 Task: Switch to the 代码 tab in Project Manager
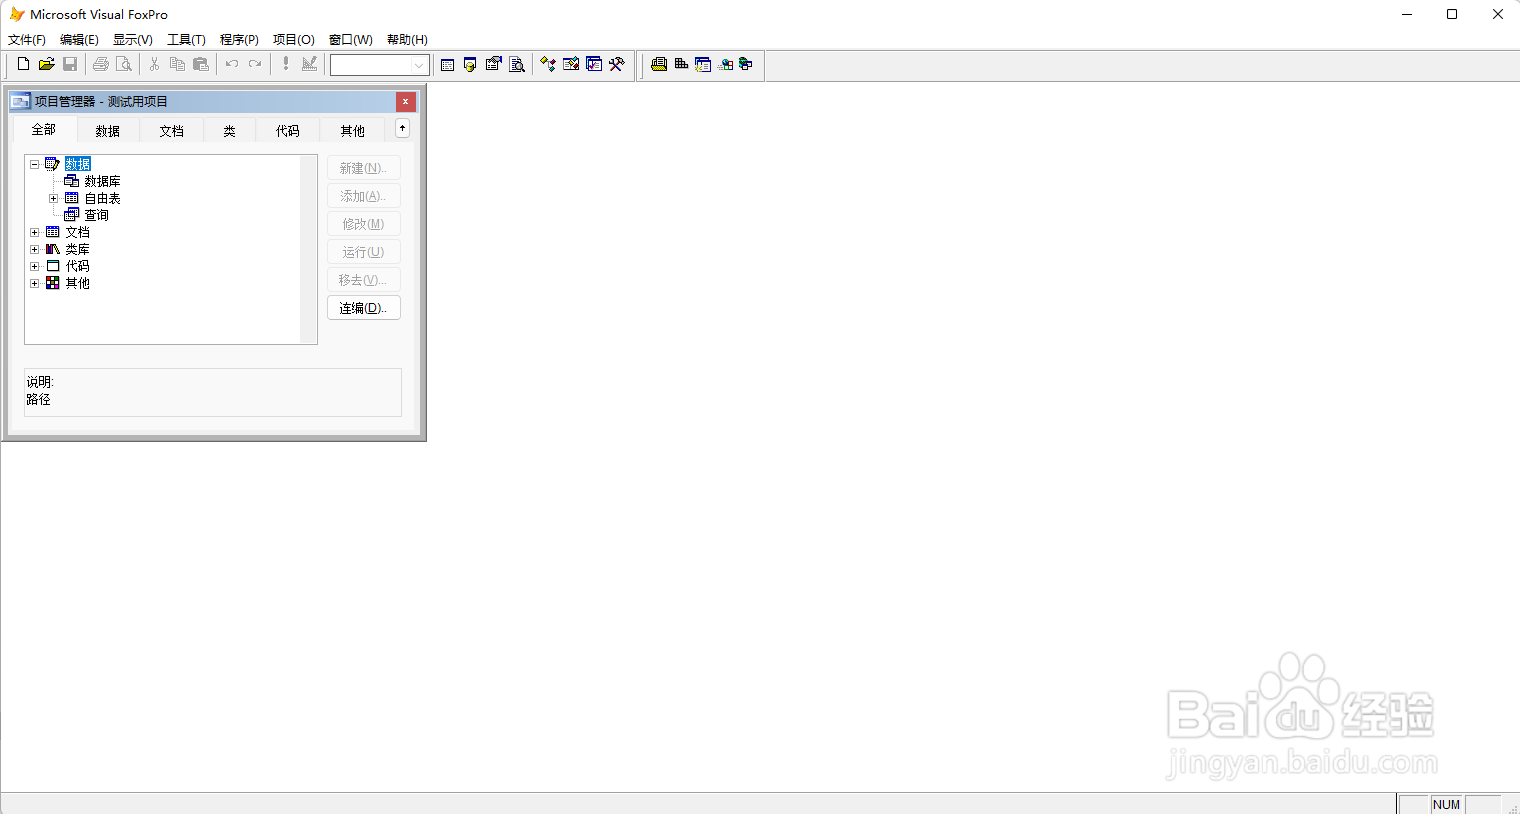tap(288, 131)
